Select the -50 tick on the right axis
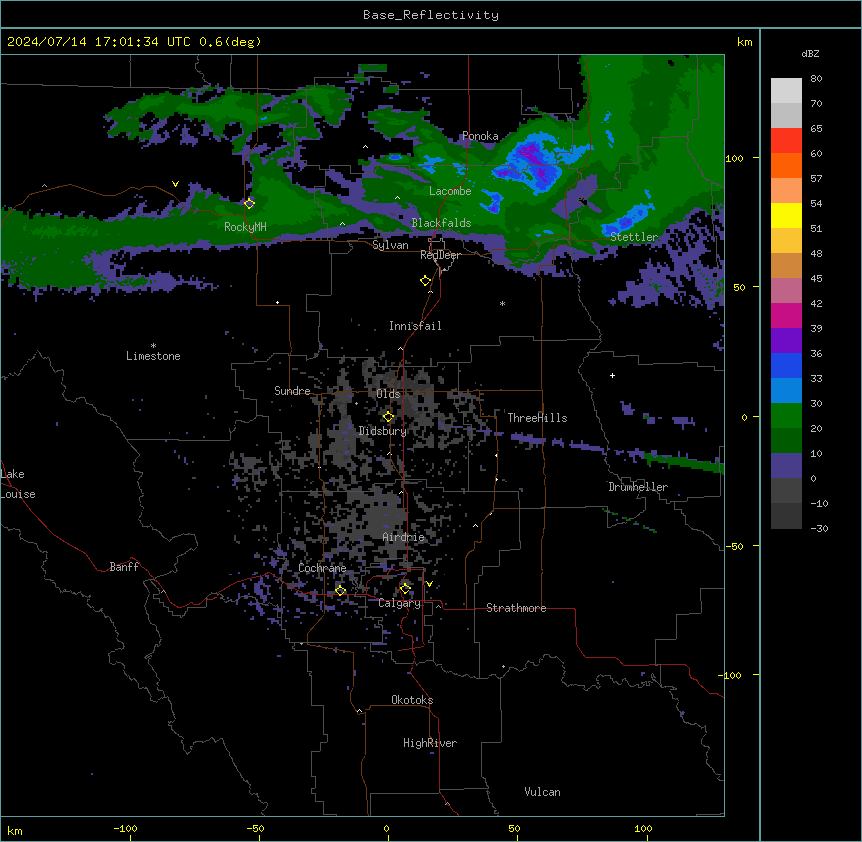Viewport: 862px width, 842px height. 734,546
